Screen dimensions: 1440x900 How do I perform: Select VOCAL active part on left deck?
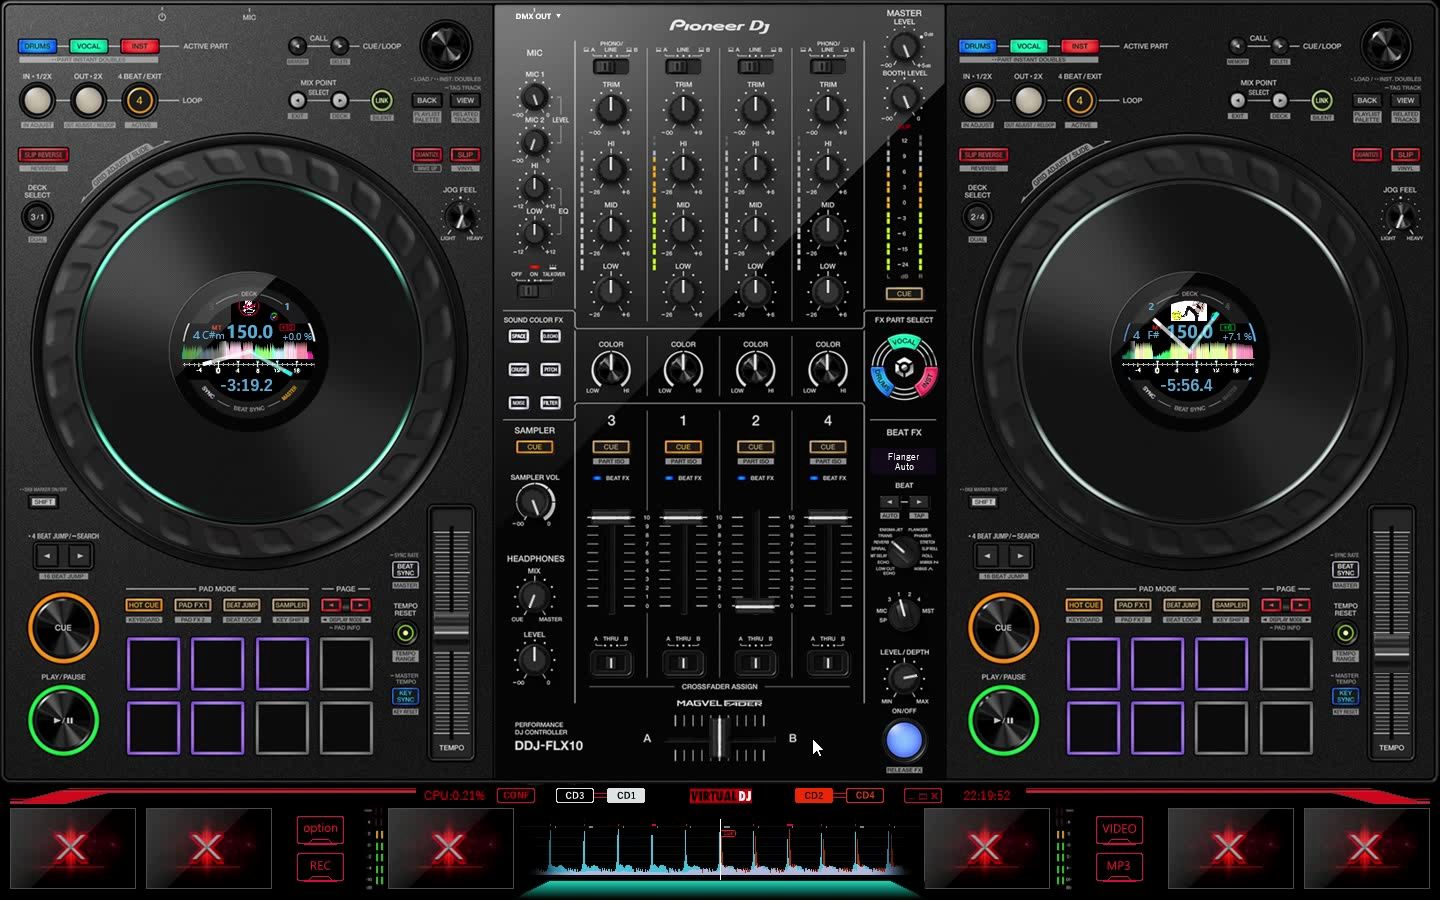tap(88, 46)
